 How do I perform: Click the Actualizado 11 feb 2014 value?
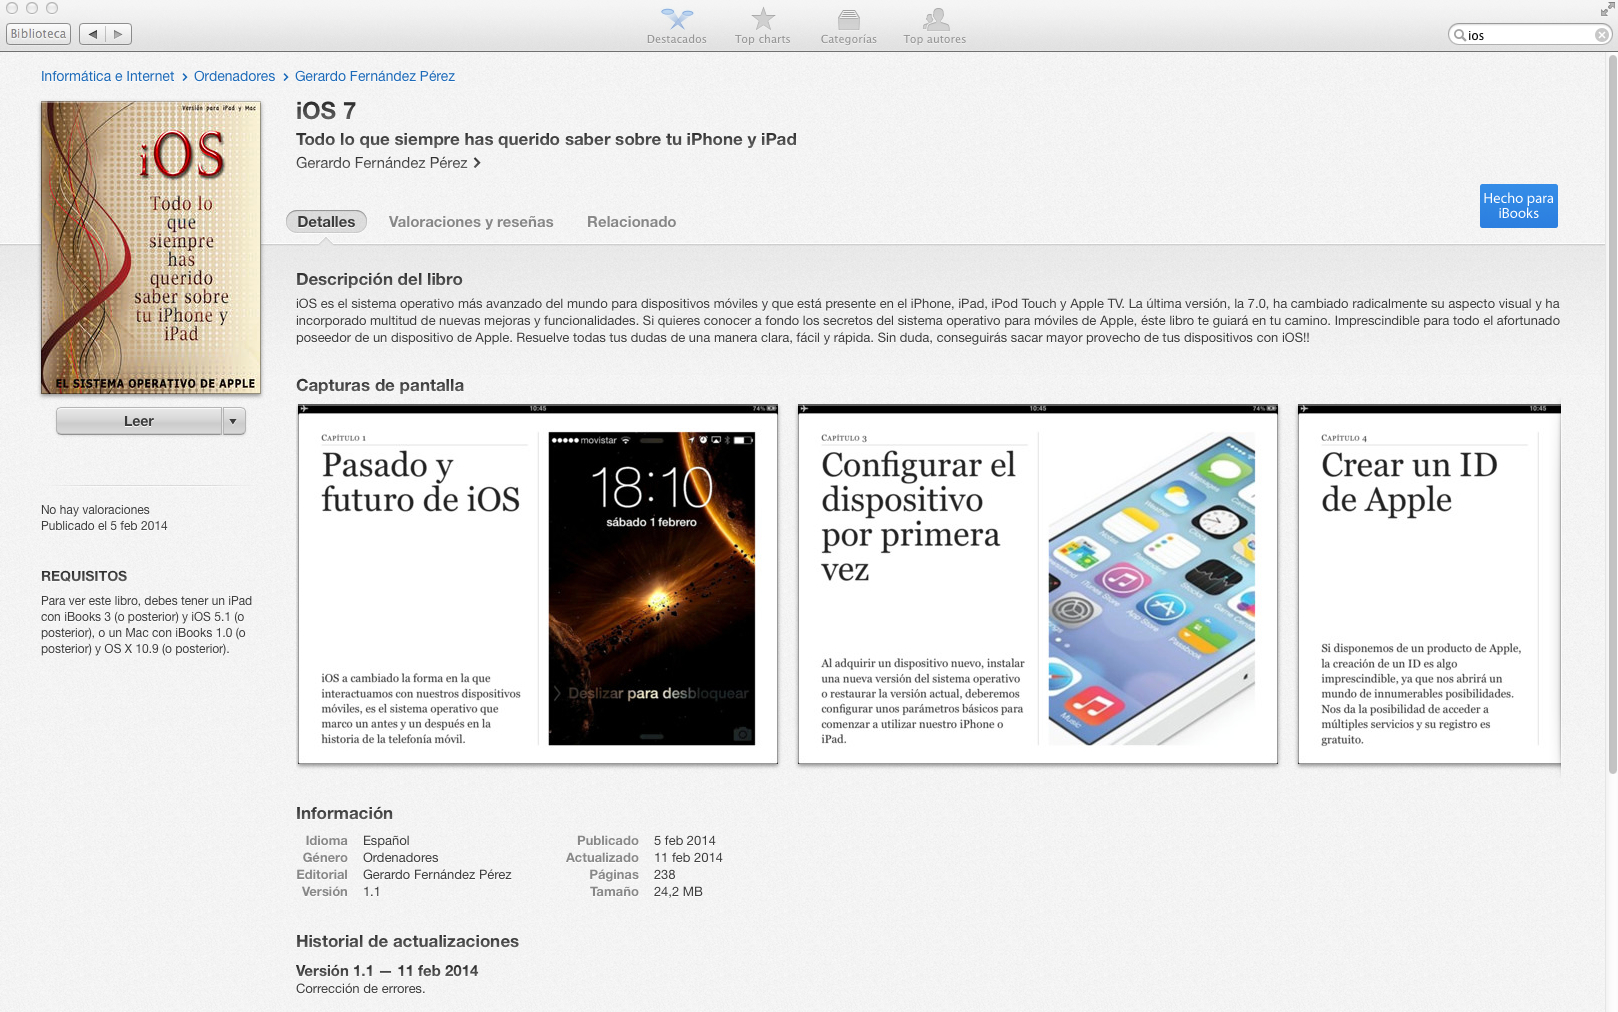688,858
